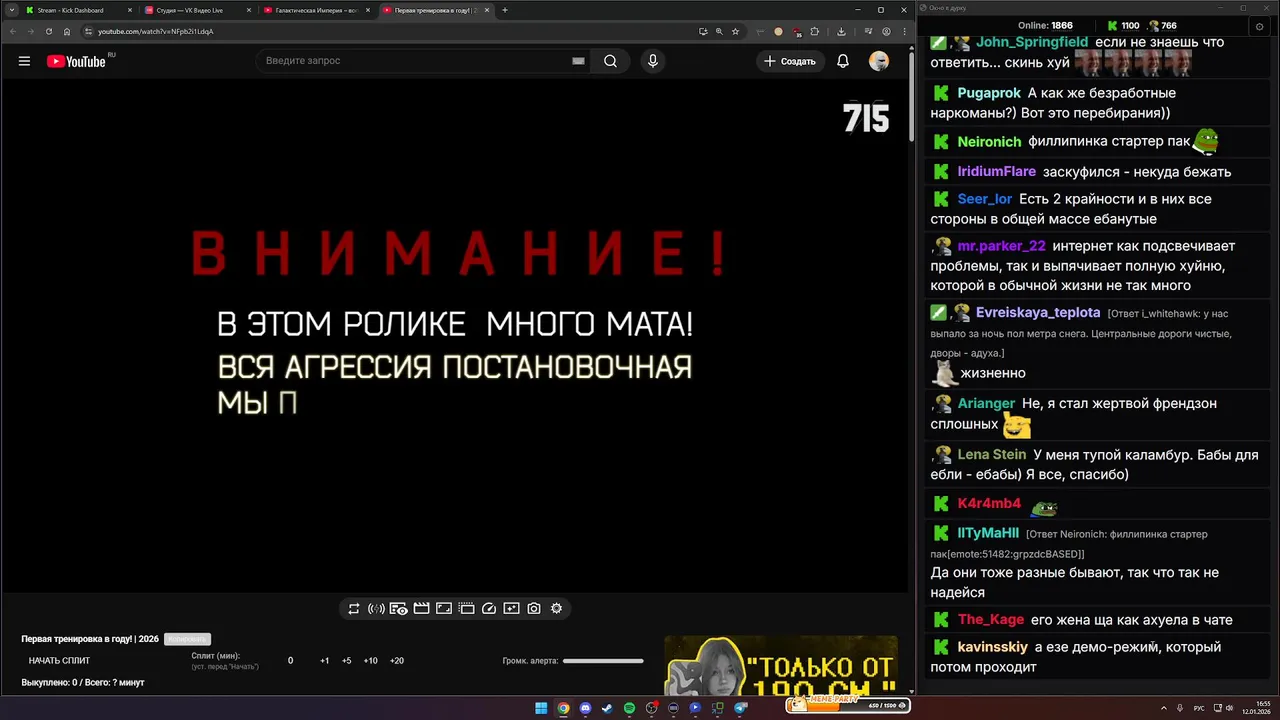Add +10 minutes to the split
This screenshot has width=1280, height=720.
[370, 661]
